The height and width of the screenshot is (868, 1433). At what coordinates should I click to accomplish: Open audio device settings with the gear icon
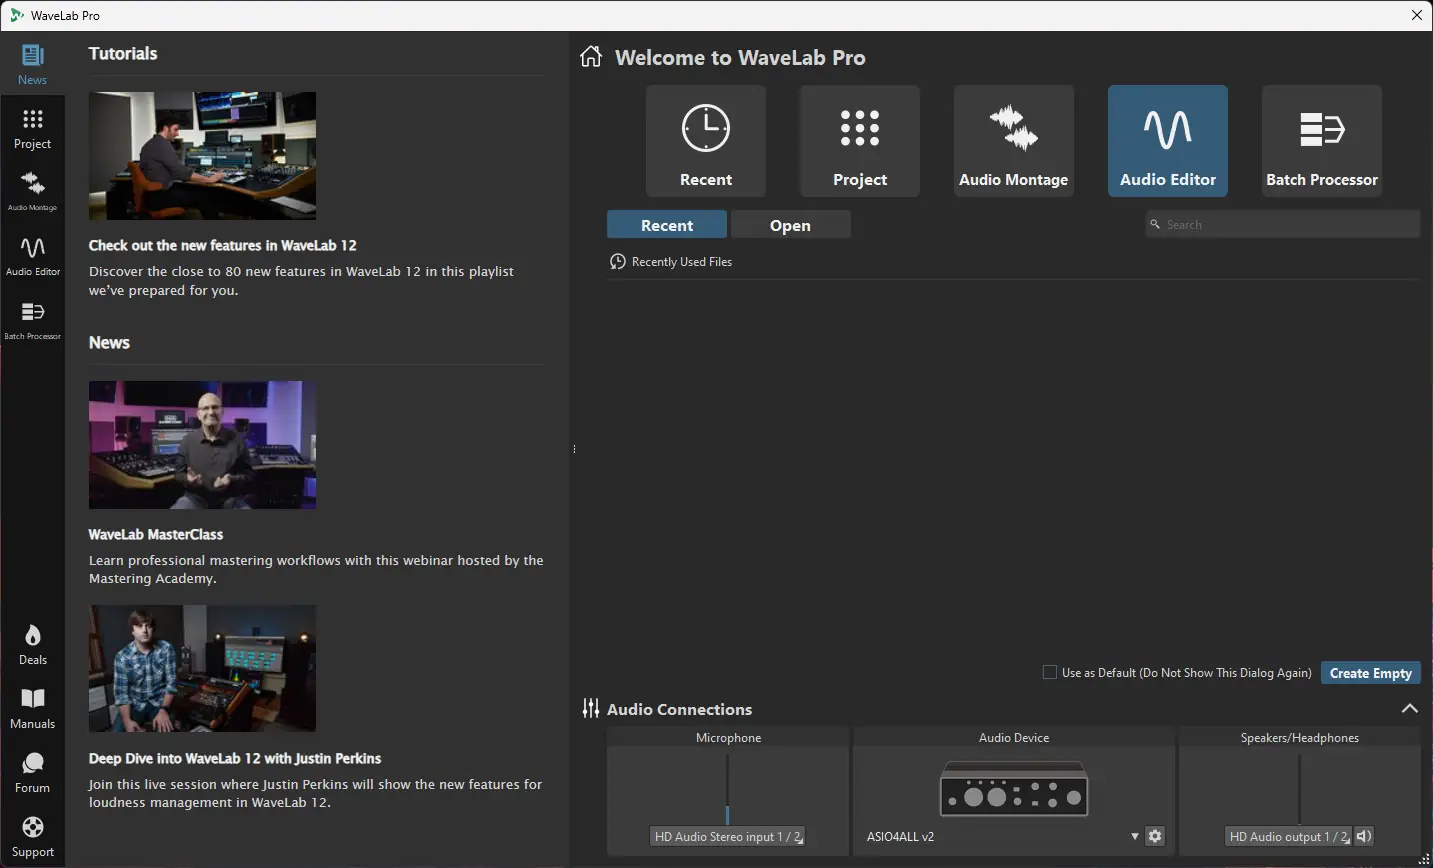1155,836
